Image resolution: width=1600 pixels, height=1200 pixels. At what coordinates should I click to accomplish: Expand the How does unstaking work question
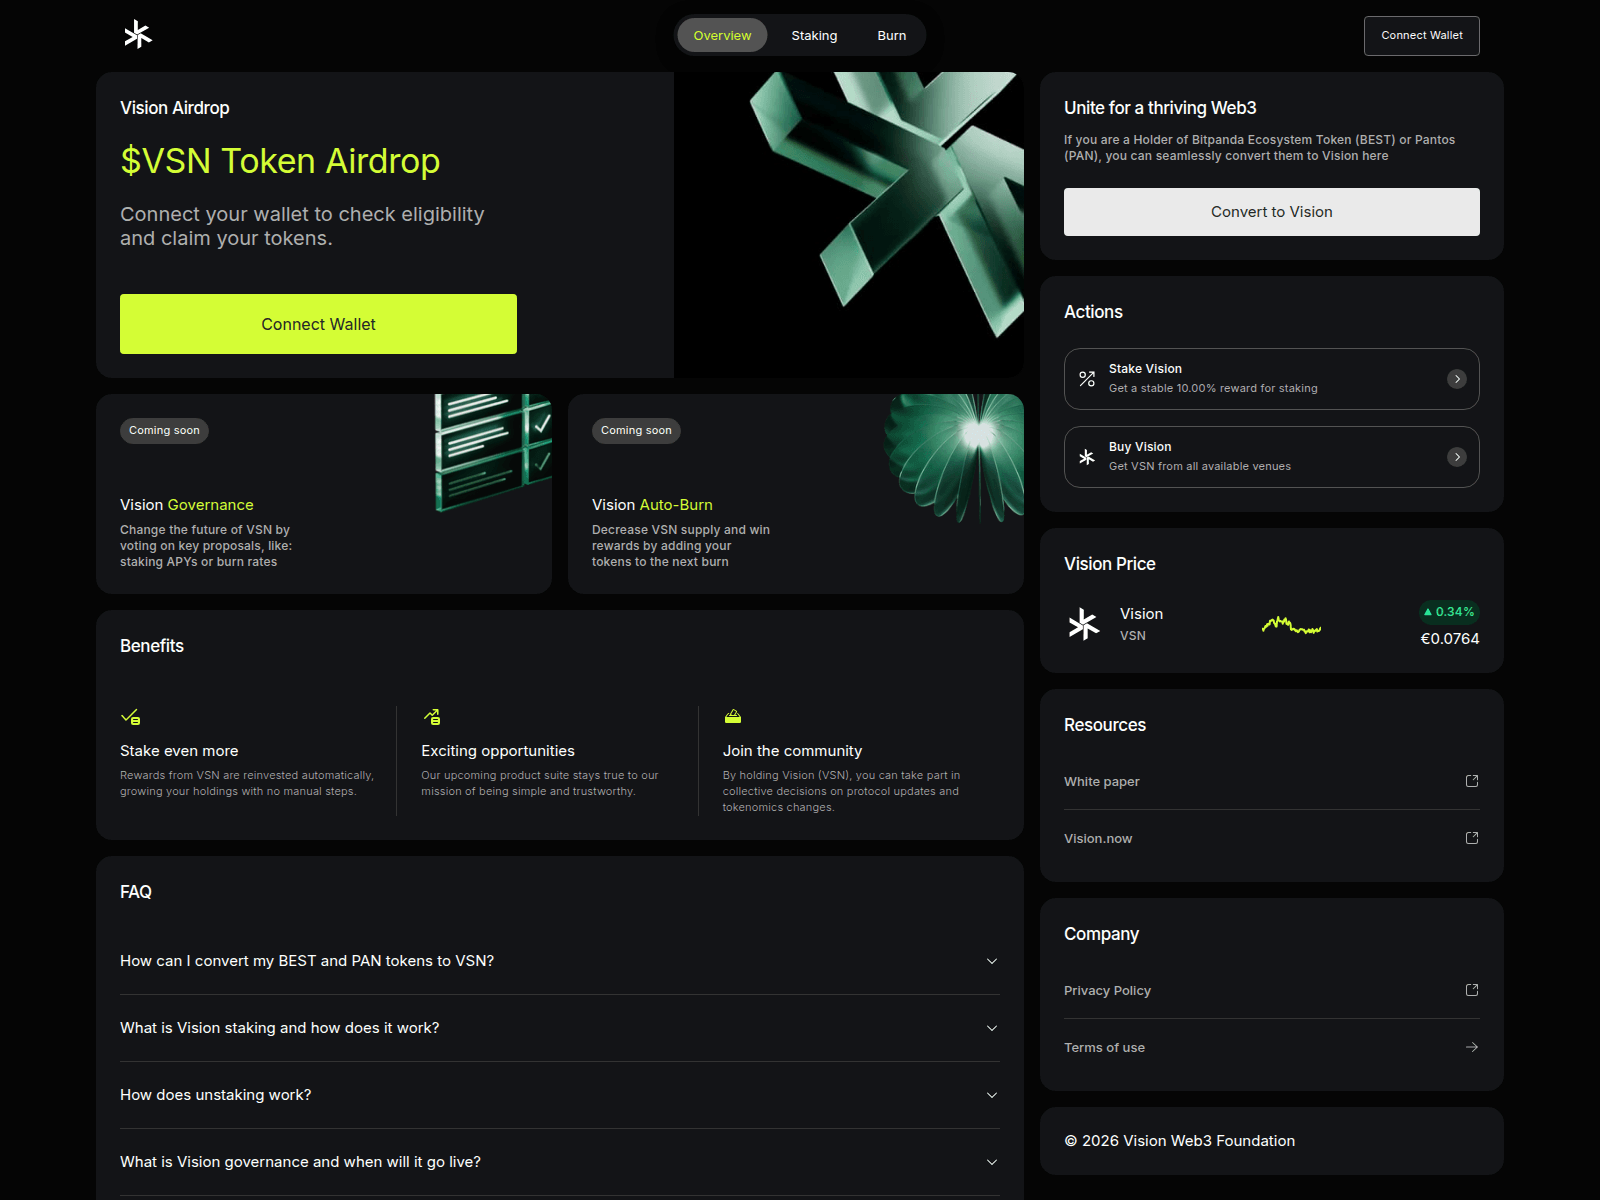click(991, 1095)
